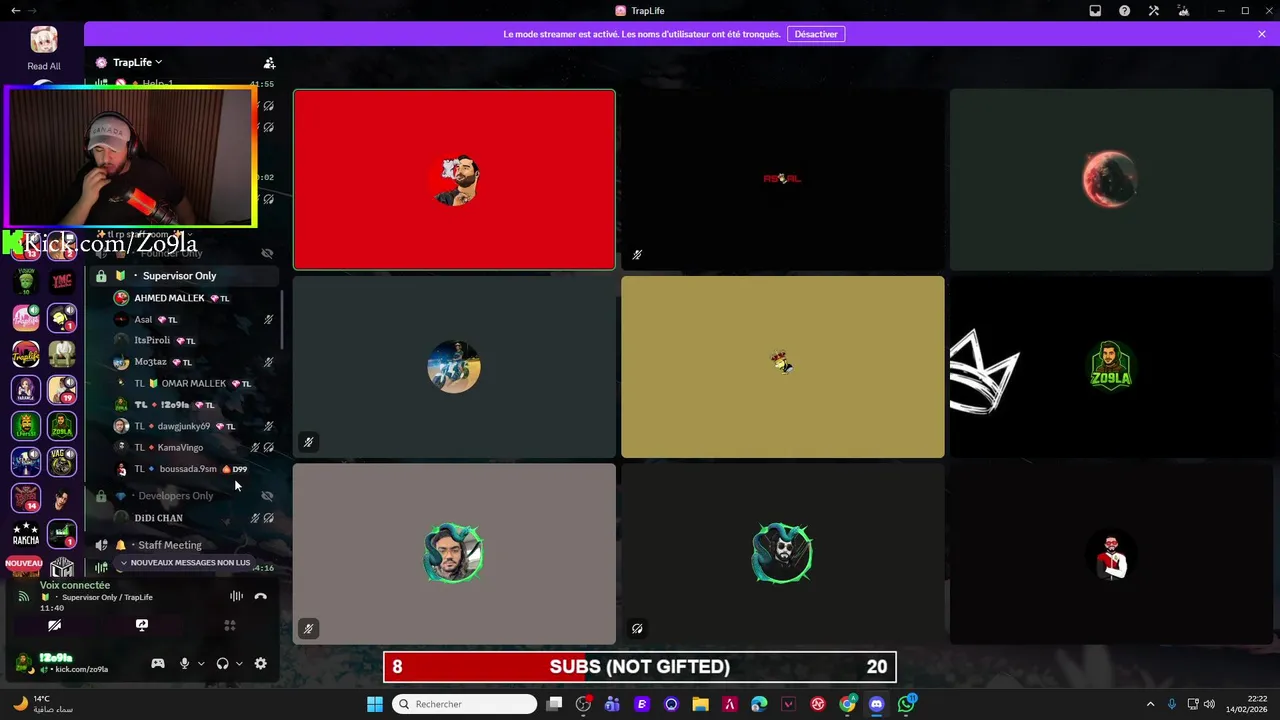Open microphone input options chevron
This screenshot has height=720, width=1280.
(x=201, y=663)
